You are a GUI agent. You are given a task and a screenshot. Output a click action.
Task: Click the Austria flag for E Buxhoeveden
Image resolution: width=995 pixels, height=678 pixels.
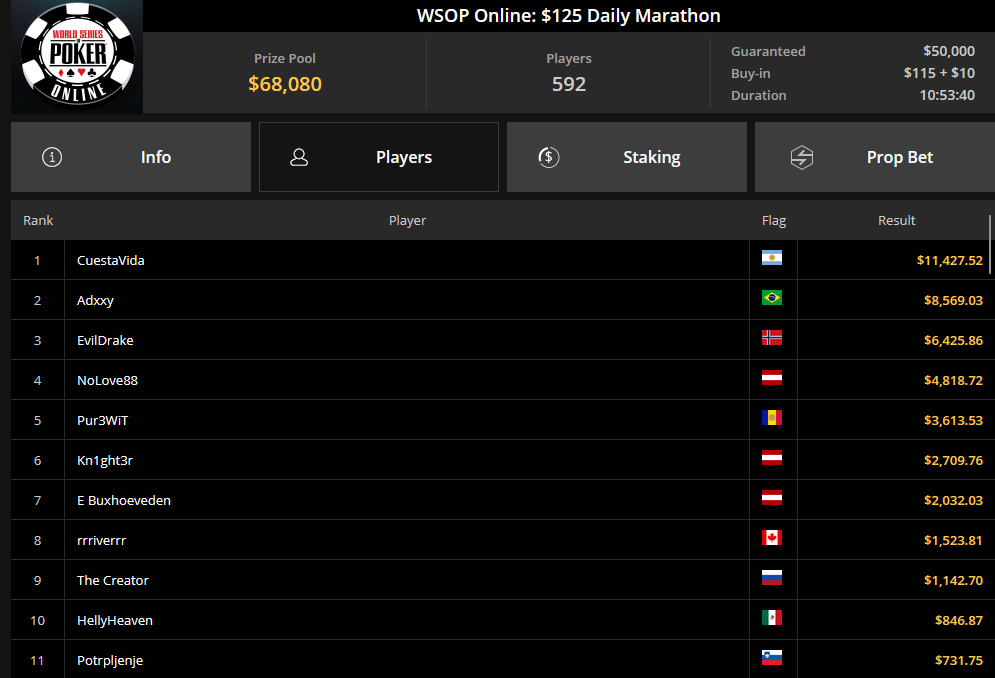pyautogui.click(x=772, y=498)
